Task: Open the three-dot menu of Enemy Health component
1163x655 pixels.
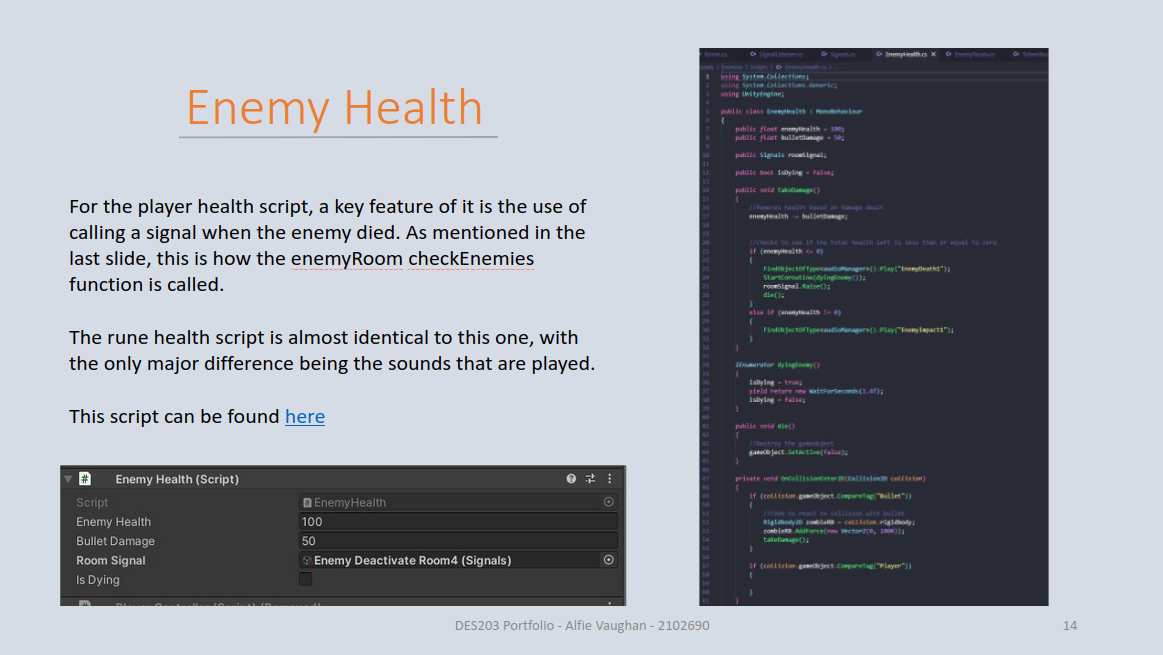Action: pos(610,479)
